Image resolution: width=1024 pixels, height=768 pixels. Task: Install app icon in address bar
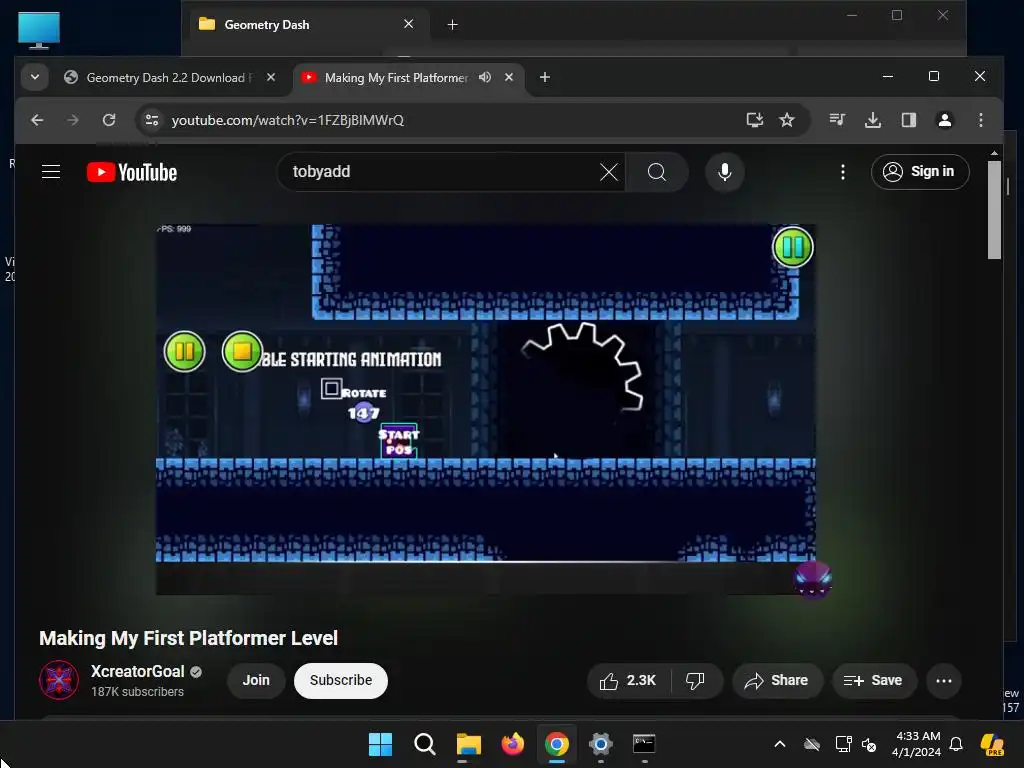(x=754, y=120)
